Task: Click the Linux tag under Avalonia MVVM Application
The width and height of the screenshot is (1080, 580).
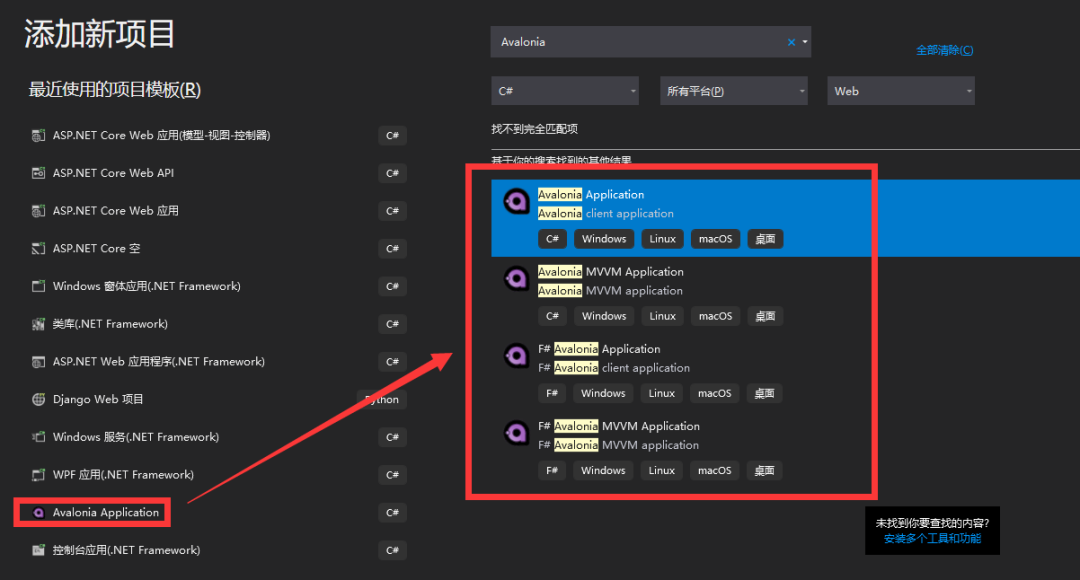Action: click(663, 316)
